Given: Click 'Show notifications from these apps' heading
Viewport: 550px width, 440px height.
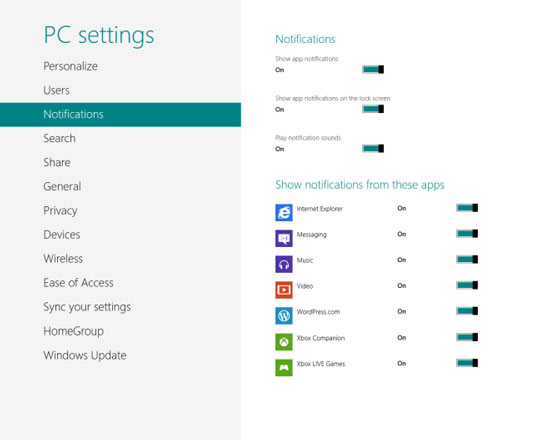Looking at the screenshot, I should click(360, 185).
